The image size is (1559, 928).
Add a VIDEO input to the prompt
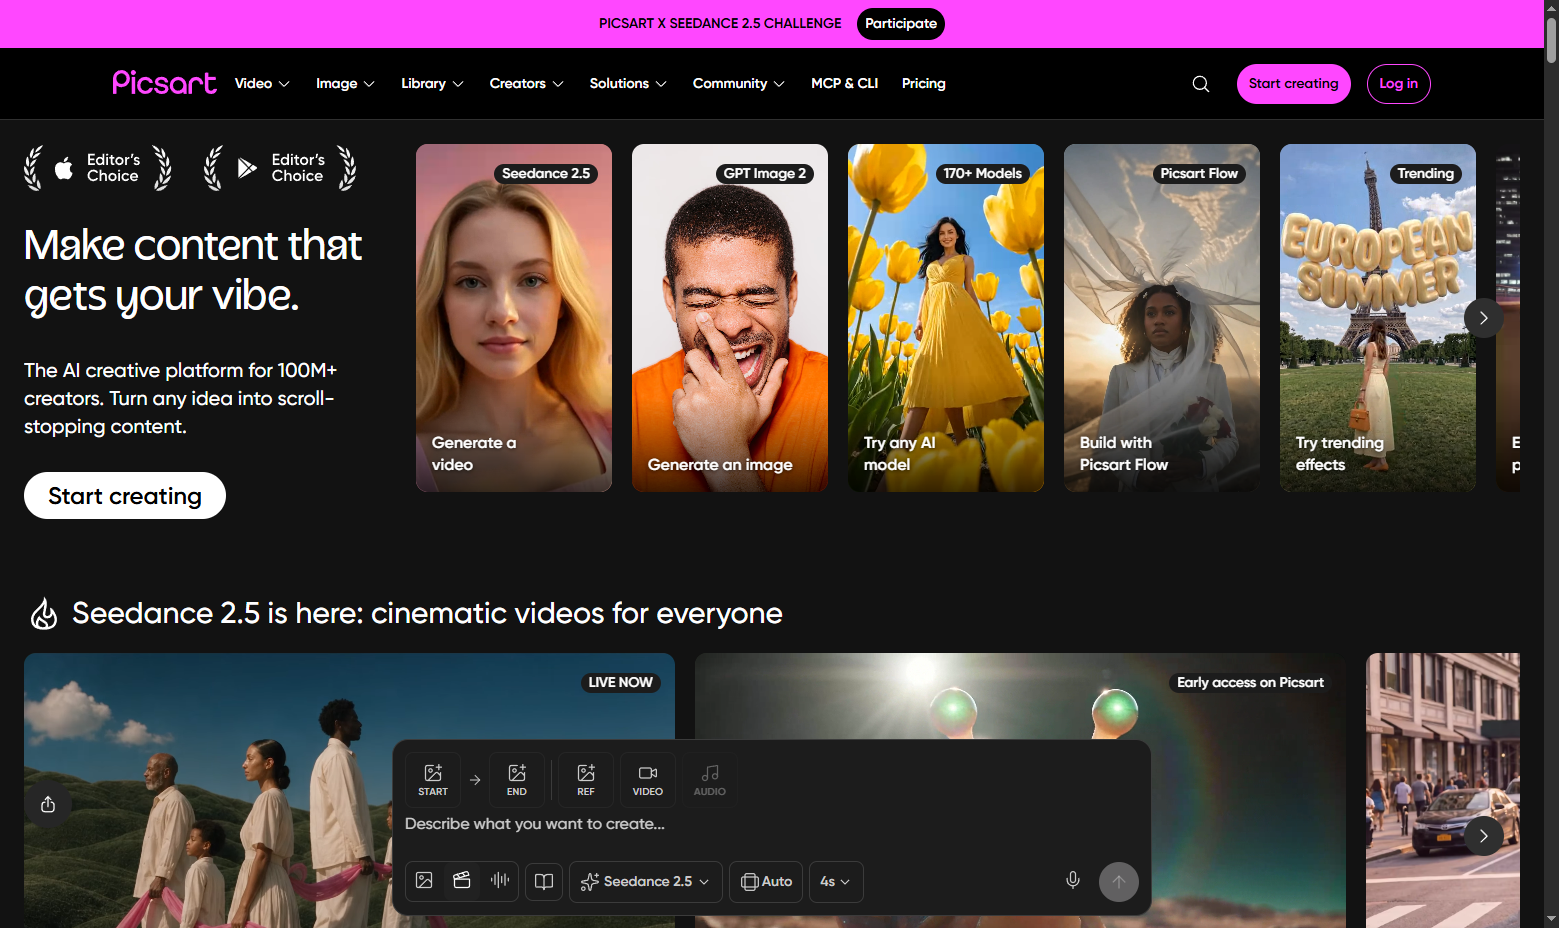pos(648,779)
